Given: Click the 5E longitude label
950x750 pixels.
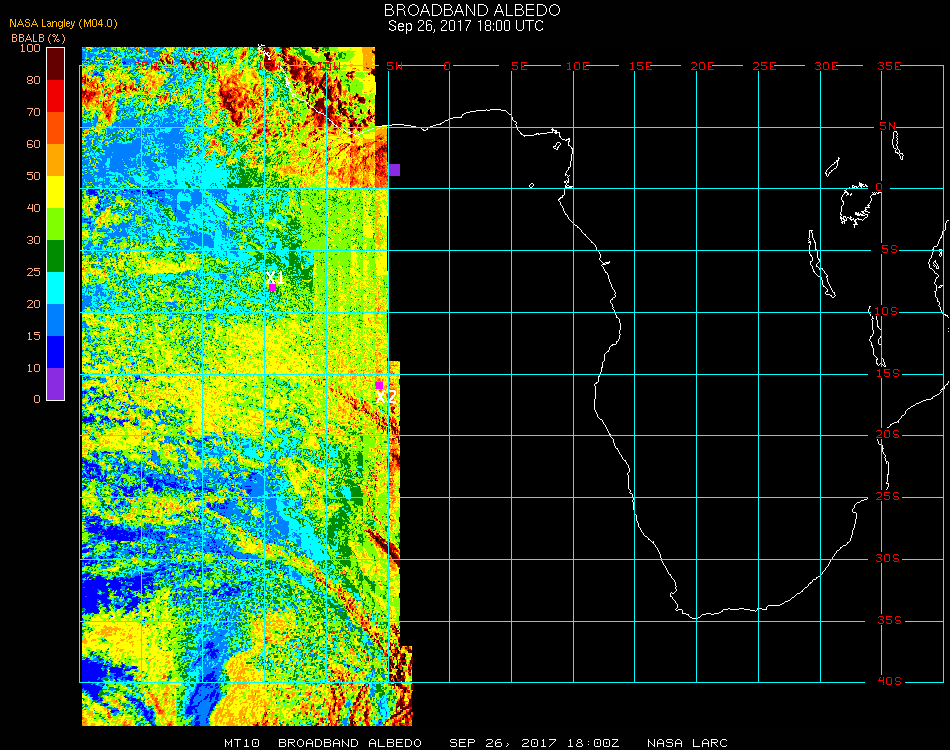Looking at the screenshot, I should [519, 66].
